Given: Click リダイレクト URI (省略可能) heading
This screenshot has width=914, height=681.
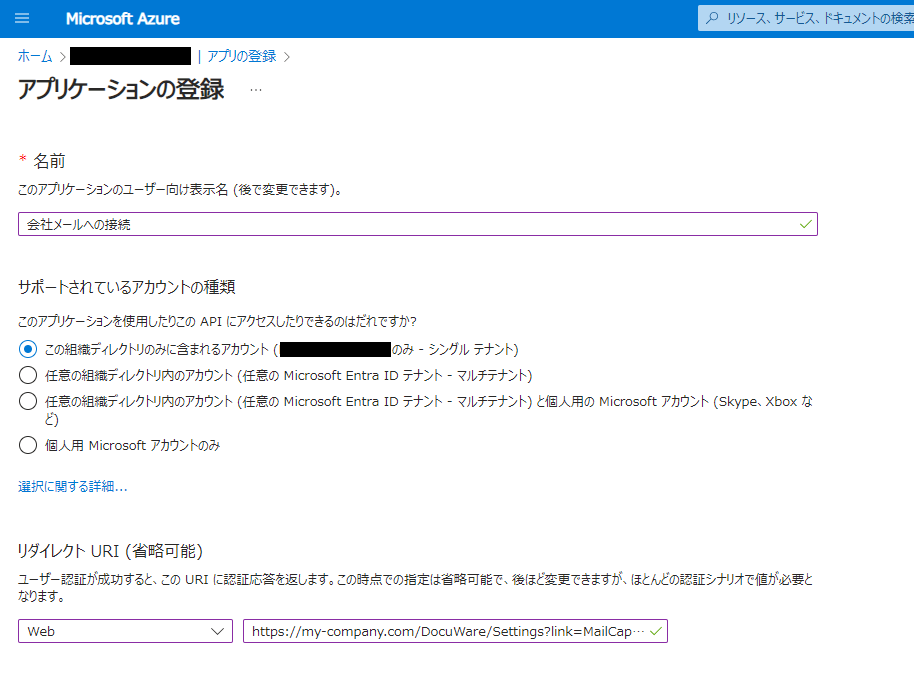Looking at the screenshot, I should (x=110, y=551).
